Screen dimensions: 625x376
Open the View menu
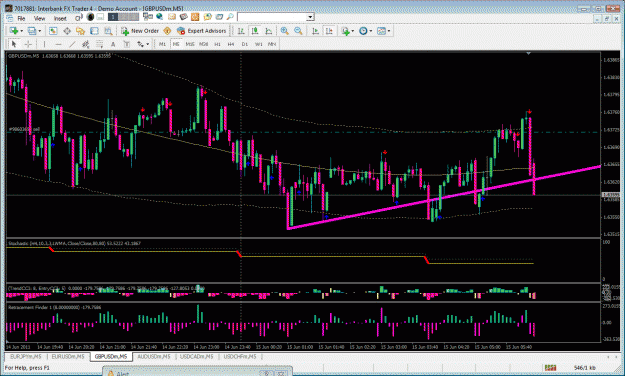[39, 18]
